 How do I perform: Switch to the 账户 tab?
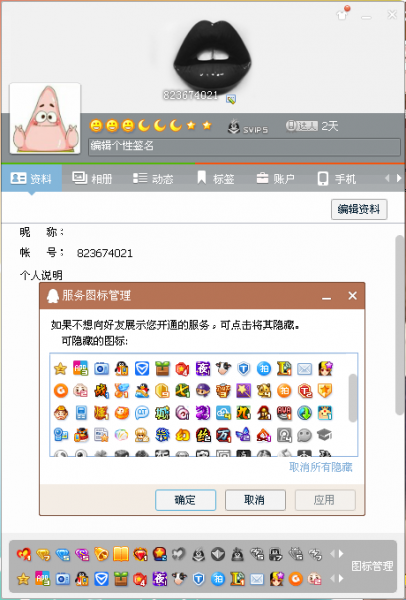[x=276, y=178]
